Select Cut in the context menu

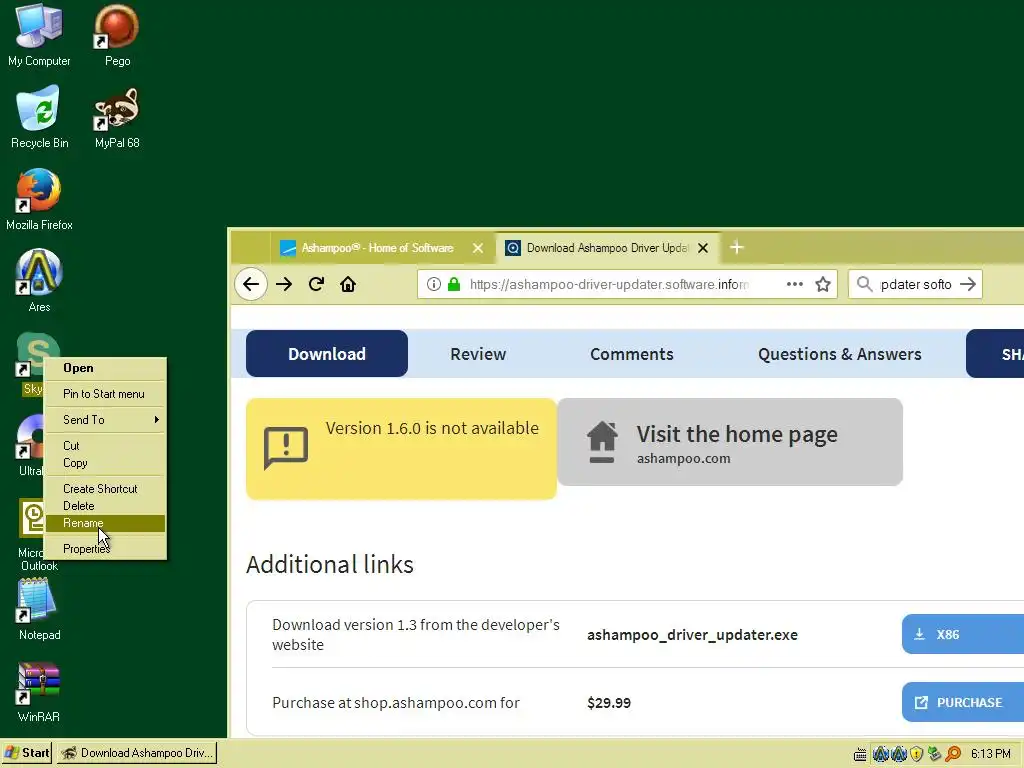pos(105,446)
